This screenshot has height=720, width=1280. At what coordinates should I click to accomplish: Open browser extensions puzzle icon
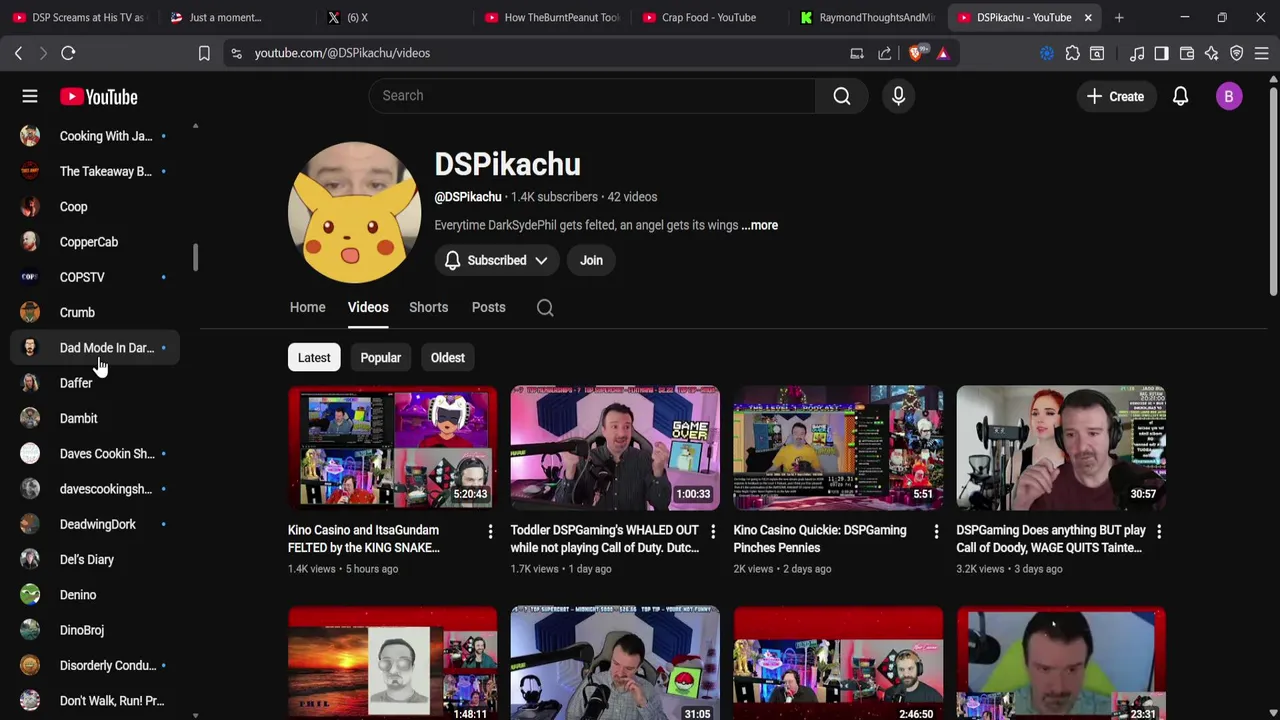click(x=1072, y=53)
